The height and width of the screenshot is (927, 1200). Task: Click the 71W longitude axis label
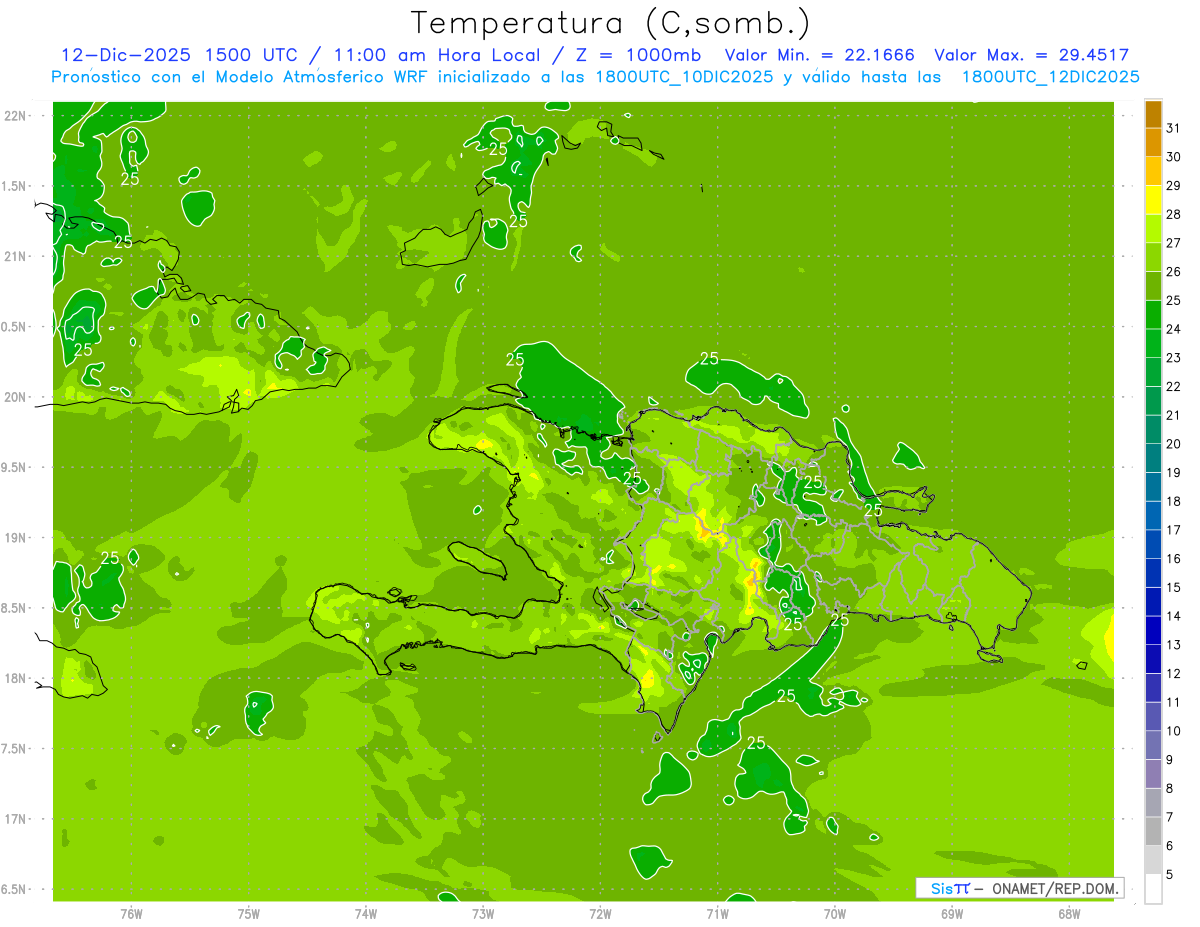pyautogui.click(x=717, y=914)
